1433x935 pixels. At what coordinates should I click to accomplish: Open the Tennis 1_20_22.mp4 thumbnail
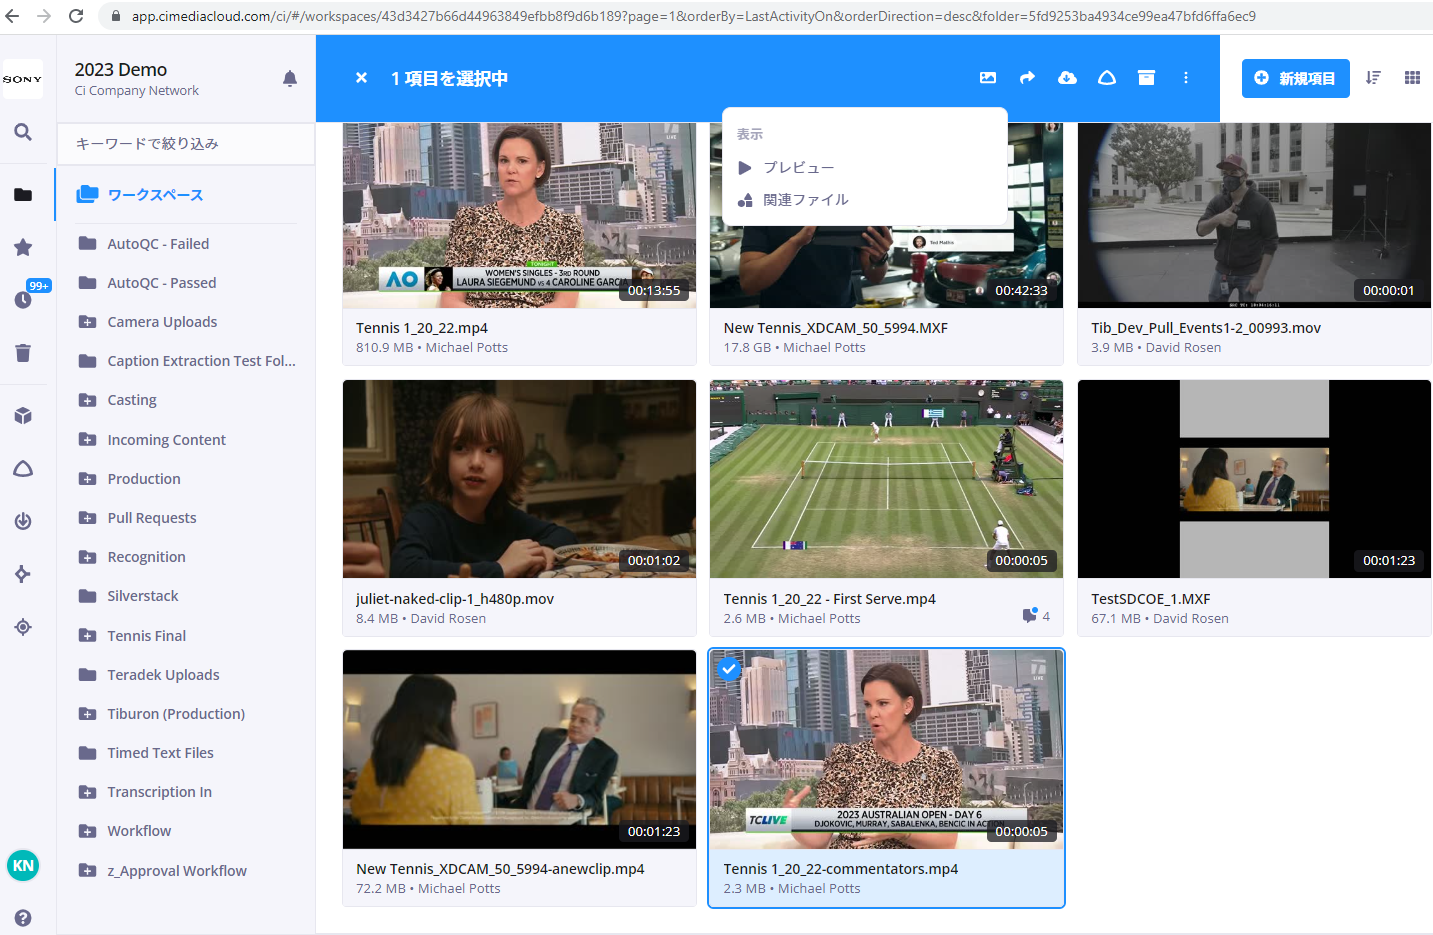click(519, 215)
